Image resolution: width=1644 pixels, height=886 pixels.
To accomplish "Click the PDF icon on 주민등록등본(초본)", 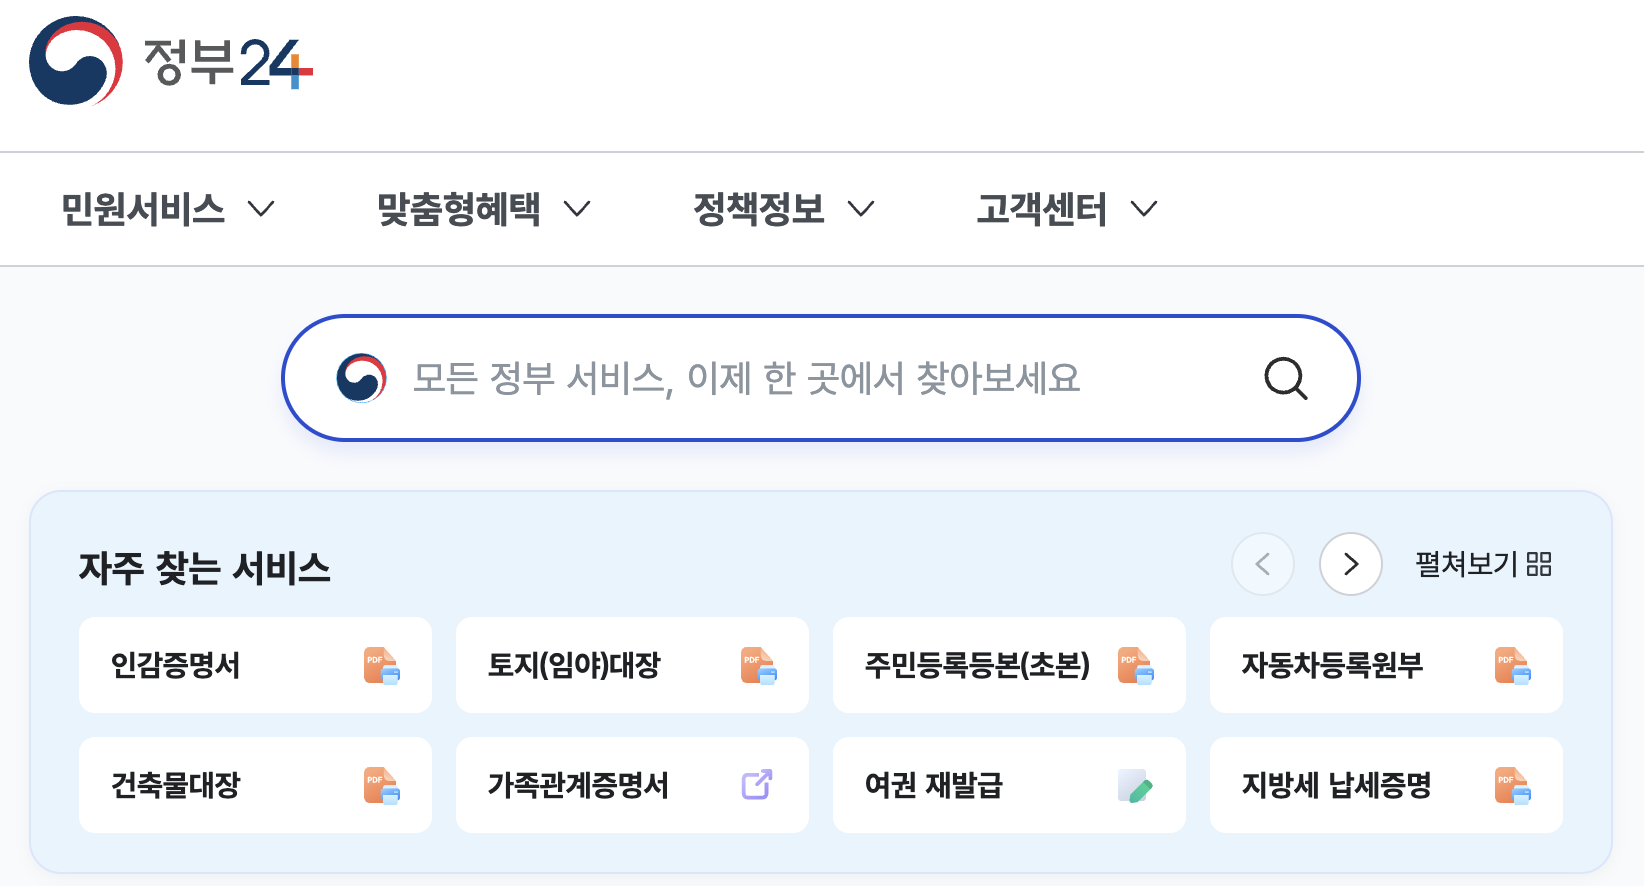I will click(x=1135, y=665).
